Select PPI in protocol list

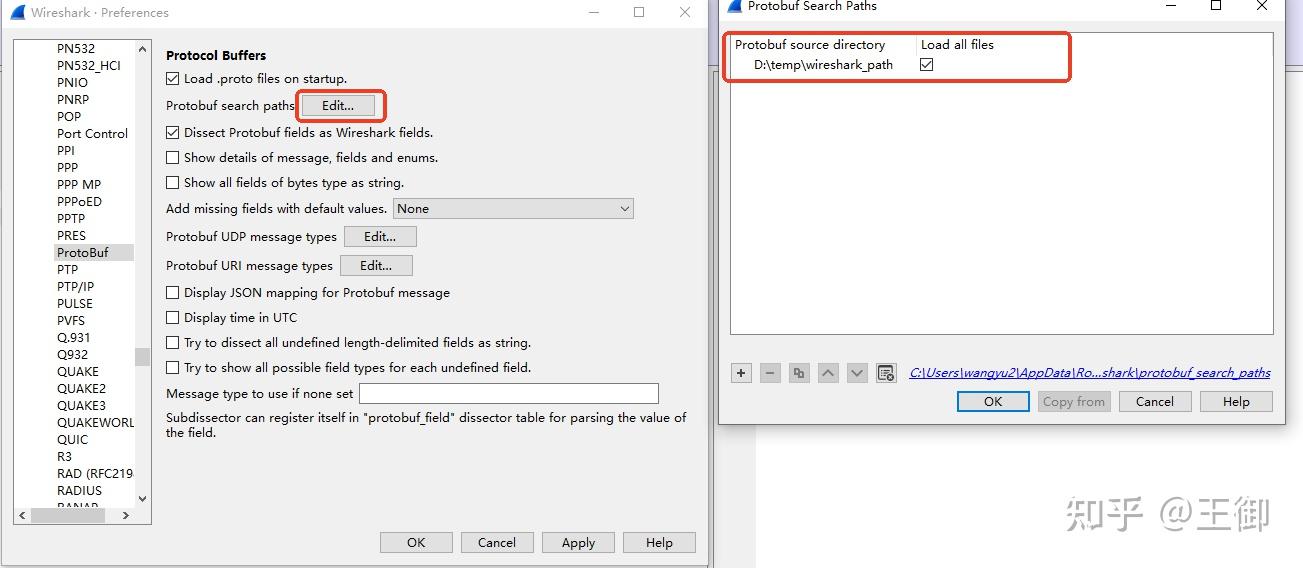pyautogui.click(x=66, y=151)
